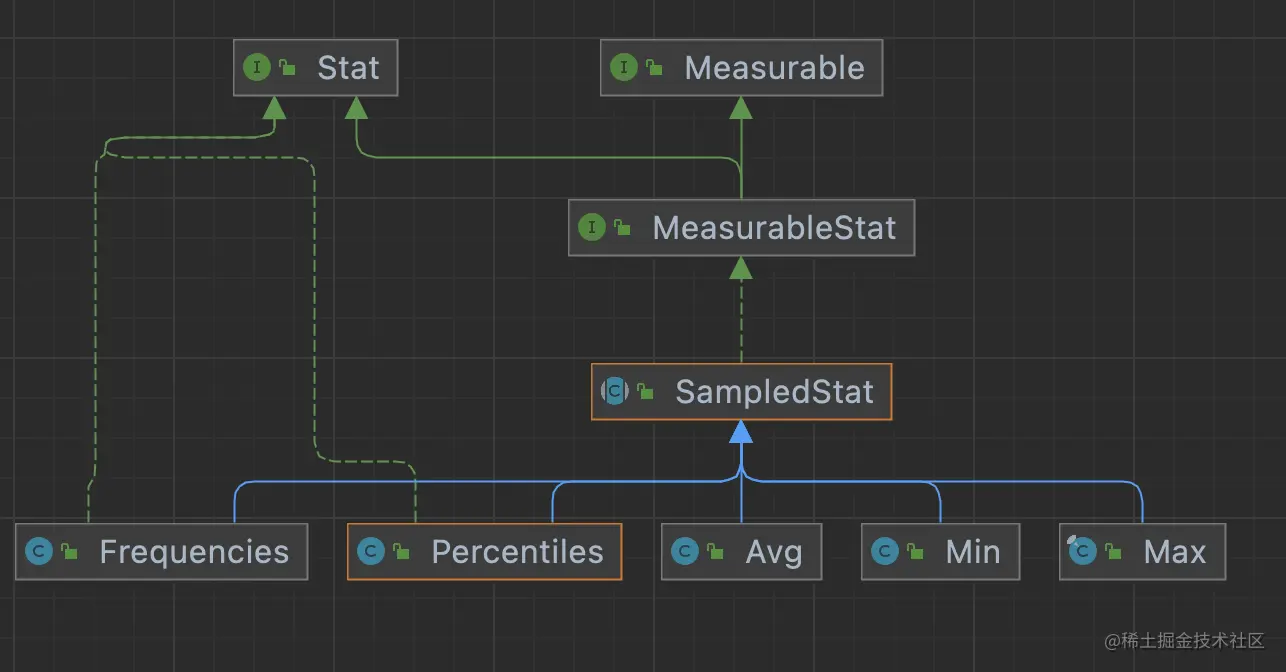1286x672 pixels.
Task: Select the SampledStat node title
Action: pyautogui.click(x=773, y=391)
